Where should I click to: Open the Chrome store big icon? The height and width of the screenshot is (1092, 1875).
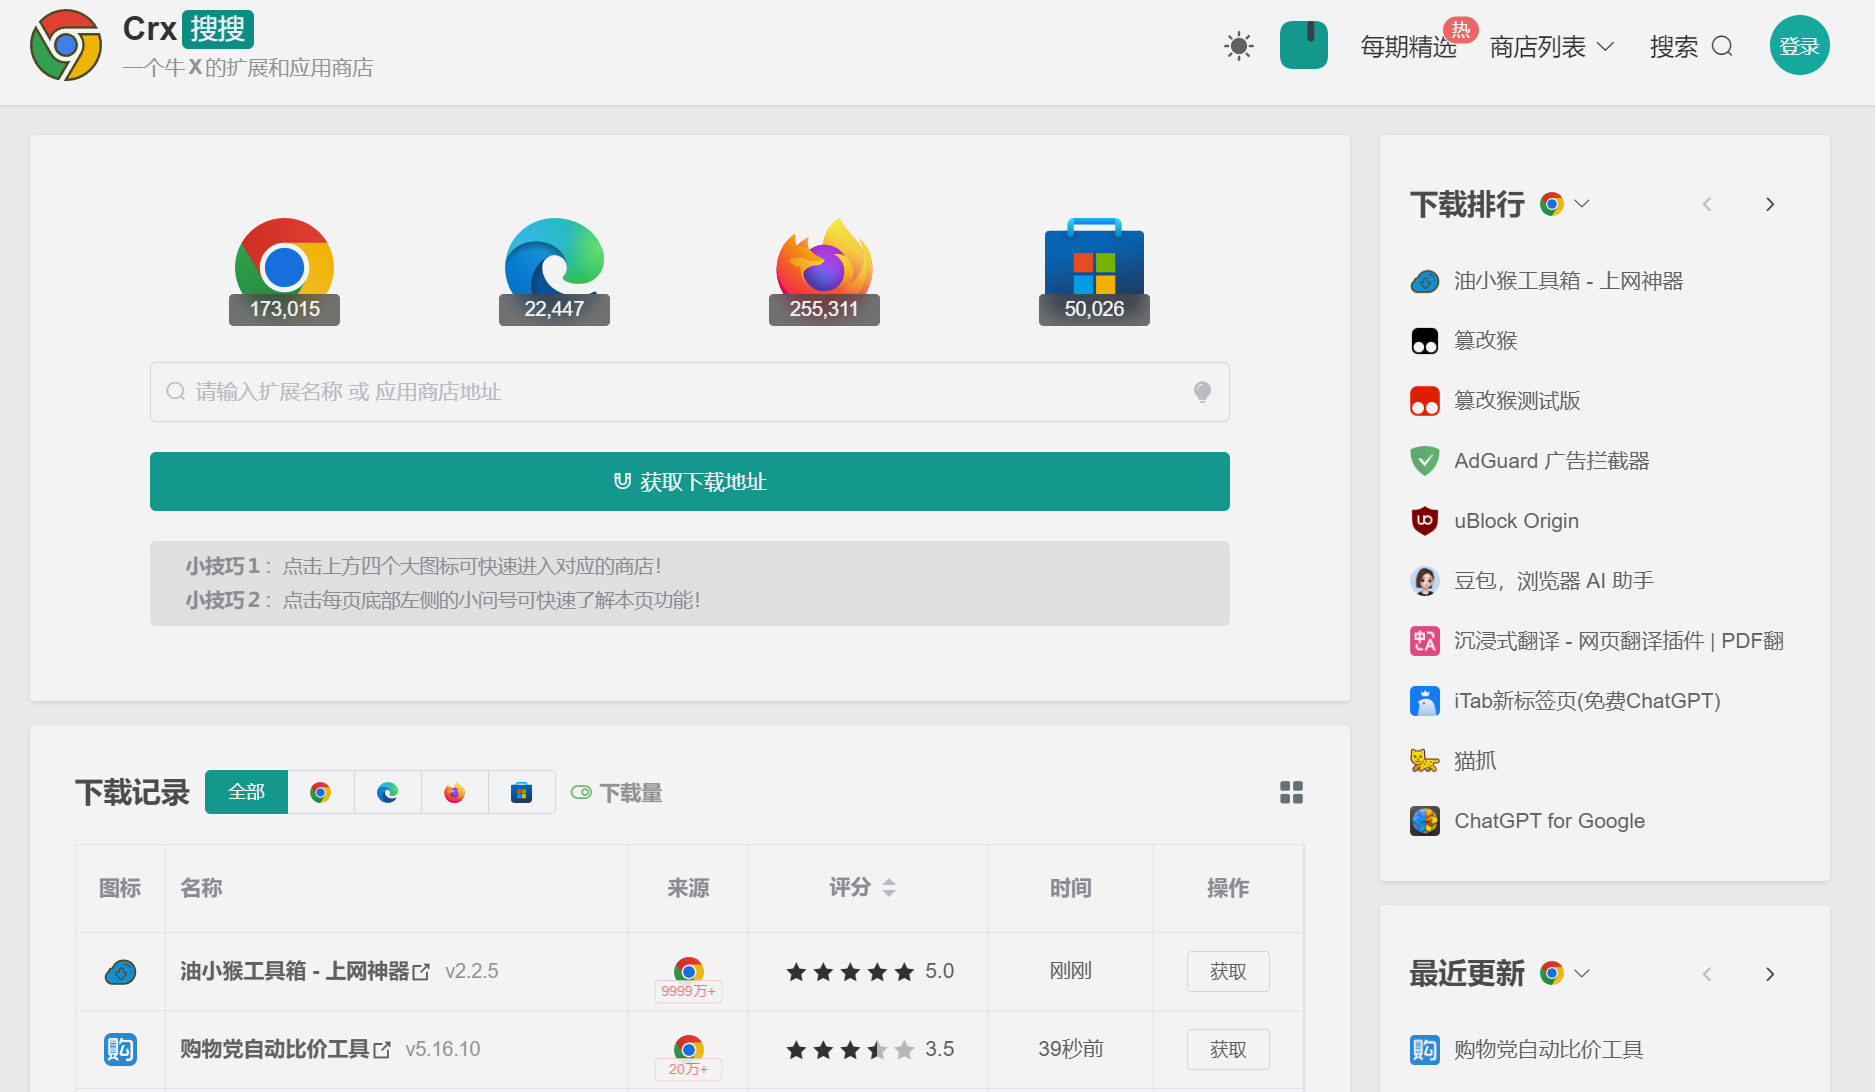pos(284,270)
